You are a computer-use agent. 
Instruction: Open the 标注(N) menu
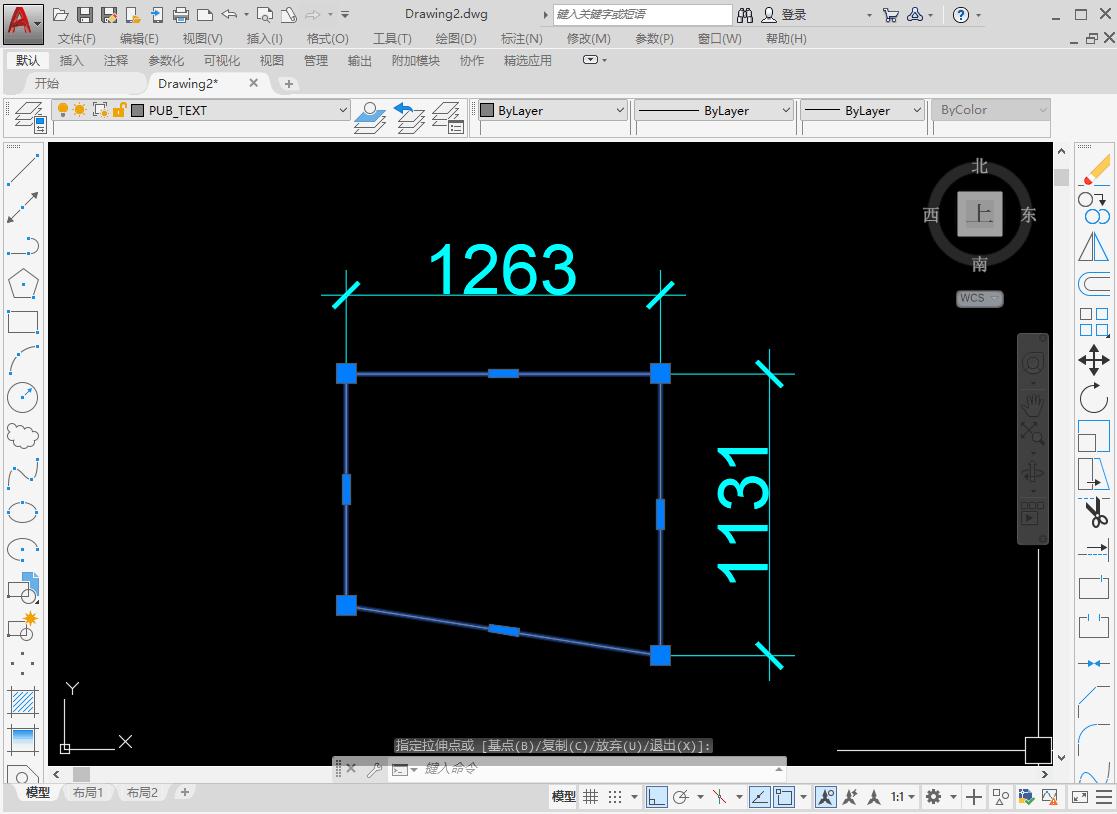point(521,38)
